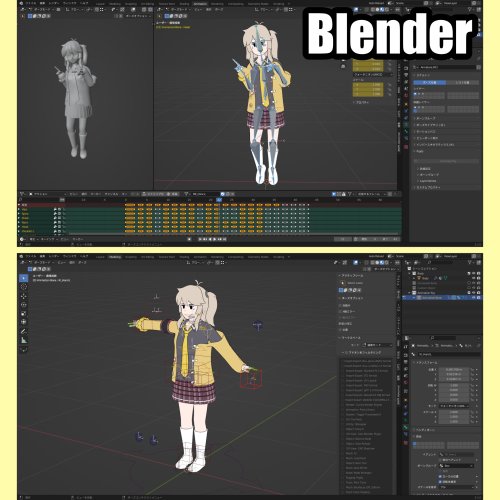The width and height of the screenshot is (500, 500).
Task: Activate the blue Select Box tool
Action: [x=24, y=278]
